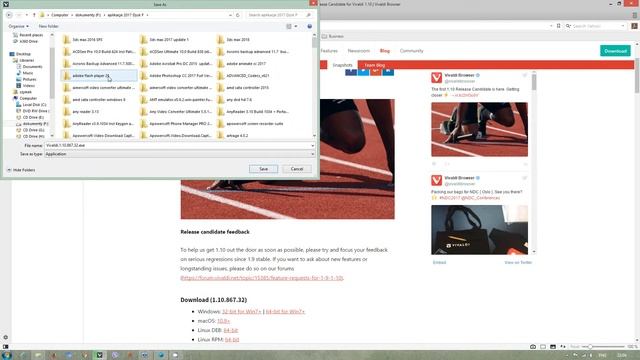
Task: Click the 64-bit for Win7+ download link
Action: [285, 311]
